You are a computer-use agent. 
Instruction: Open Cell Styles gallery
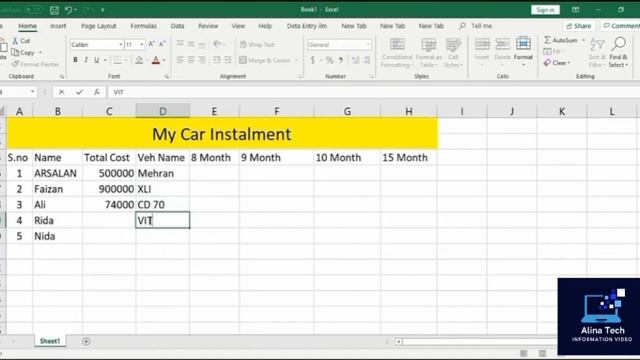click(453, 53)
